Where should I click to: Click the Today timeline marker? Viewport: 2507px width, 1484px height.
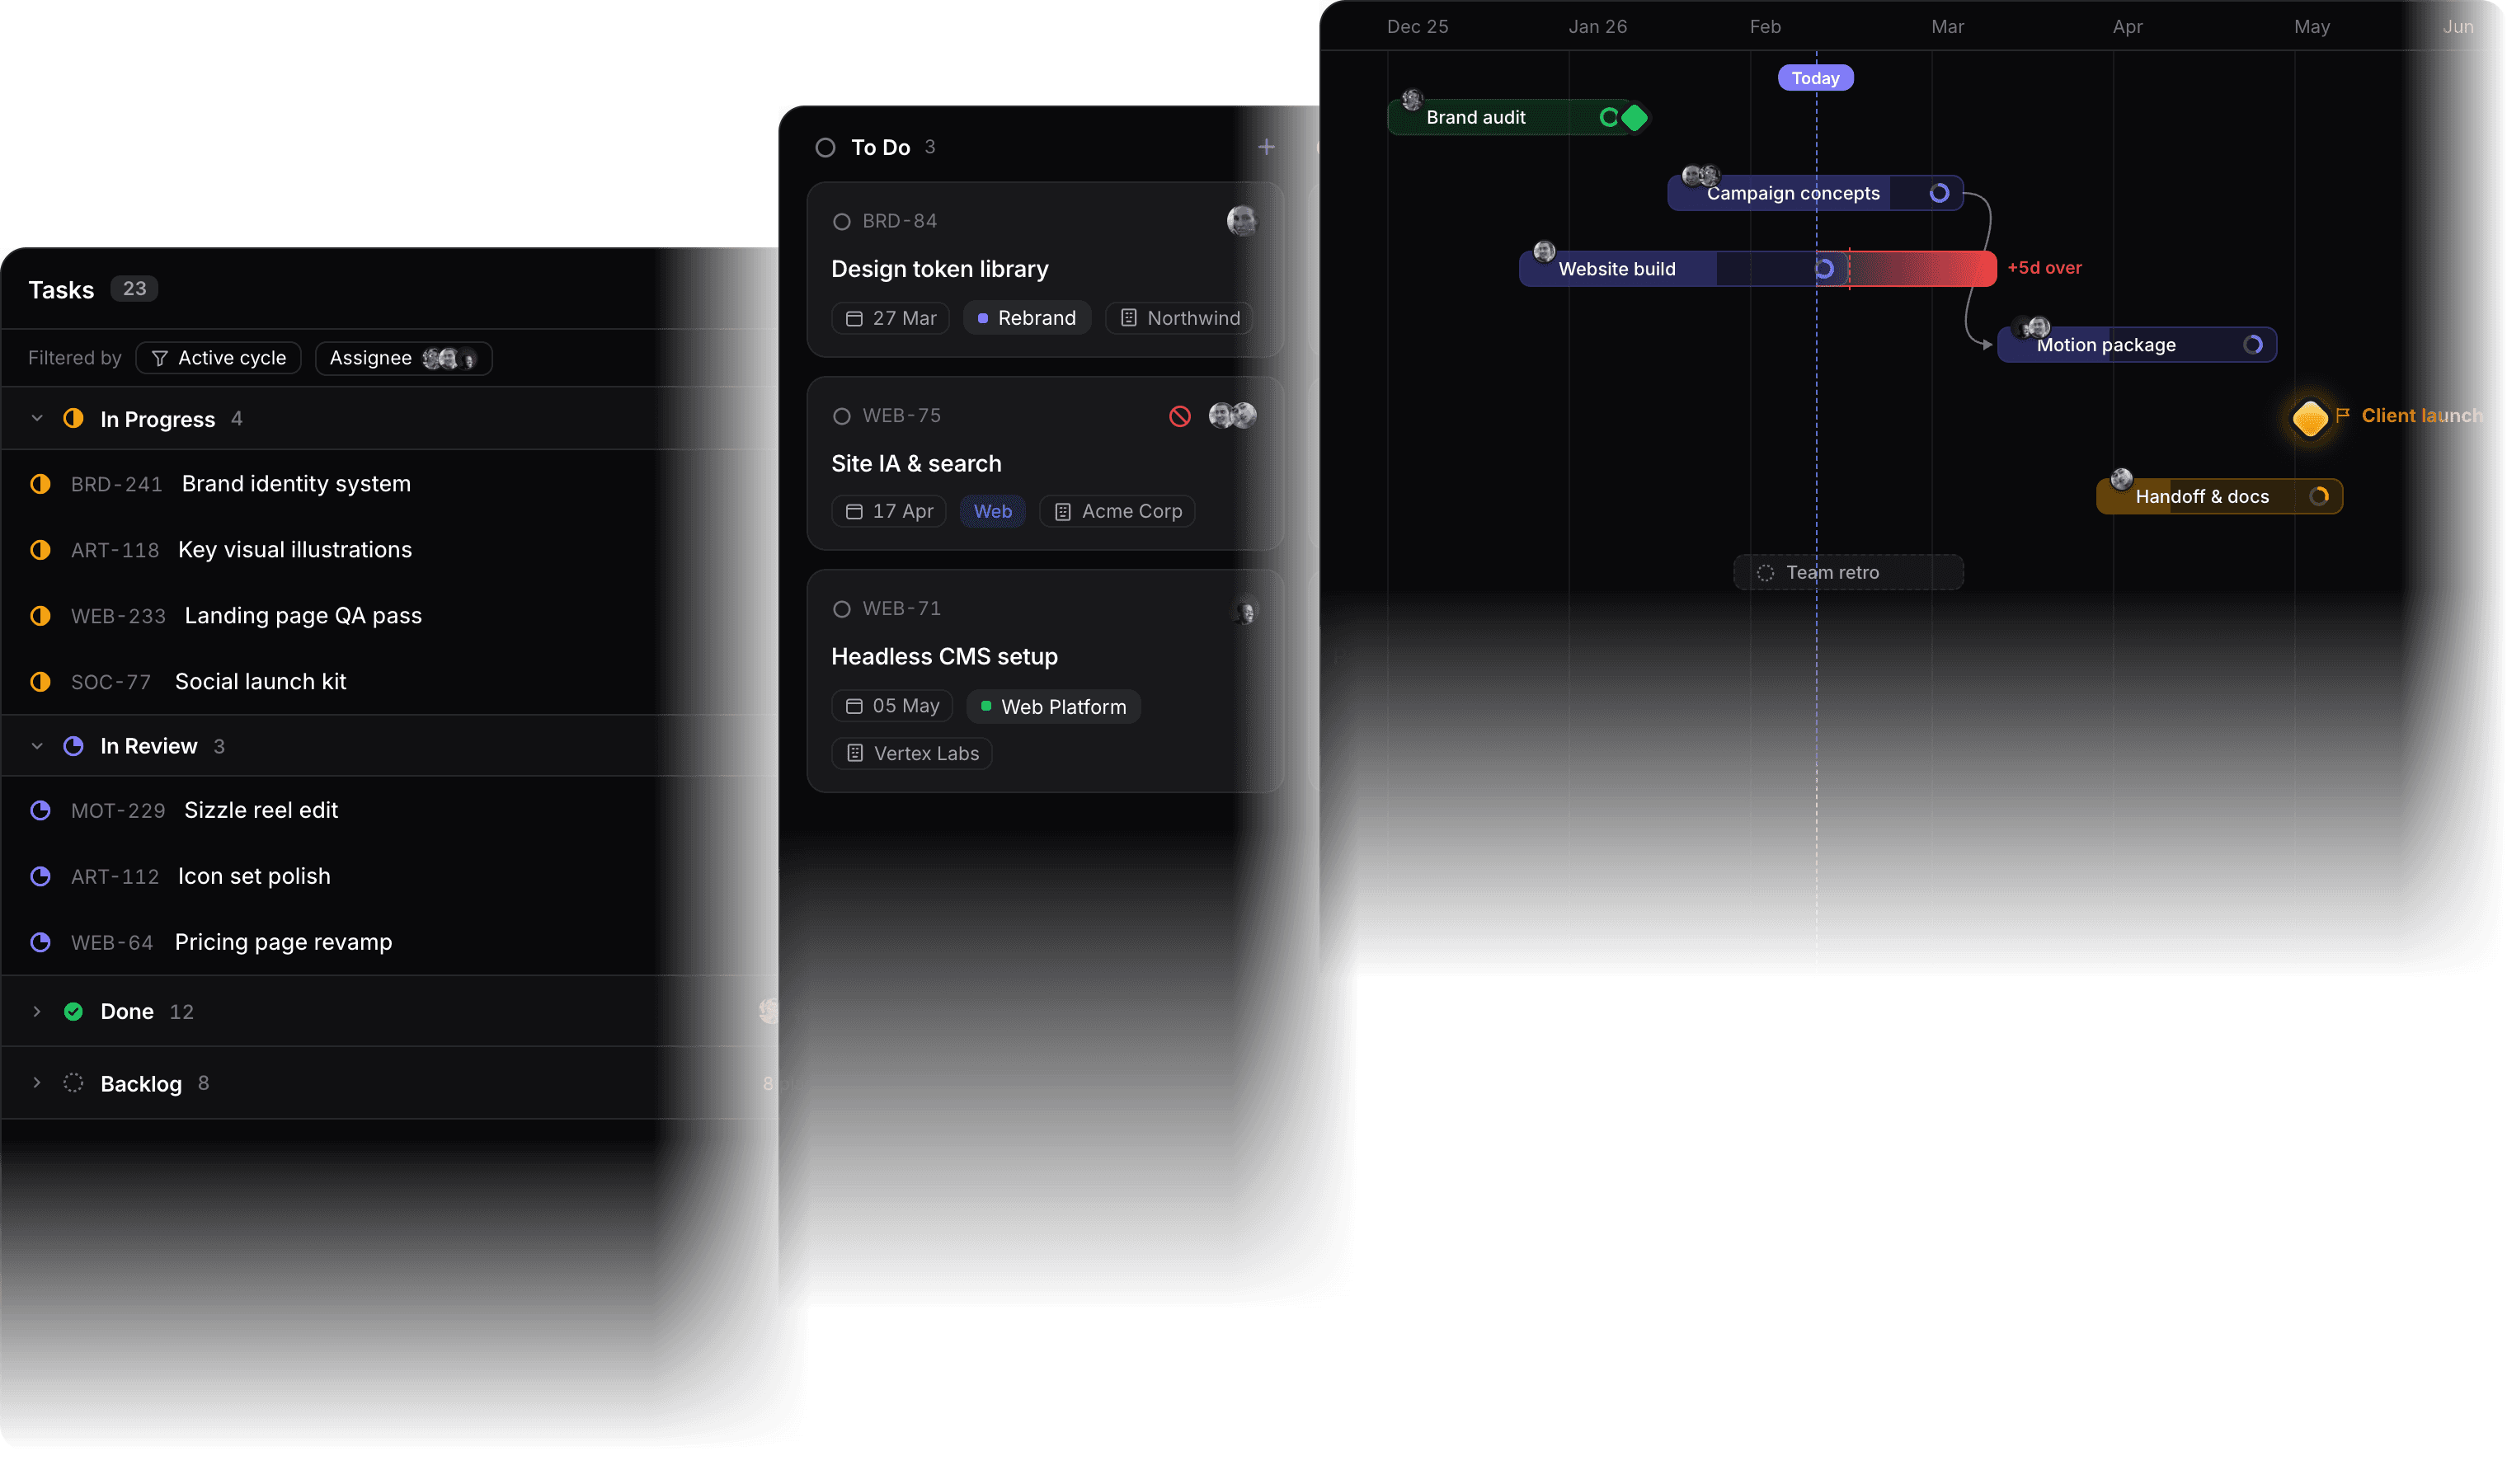(x=1815, y=78)
